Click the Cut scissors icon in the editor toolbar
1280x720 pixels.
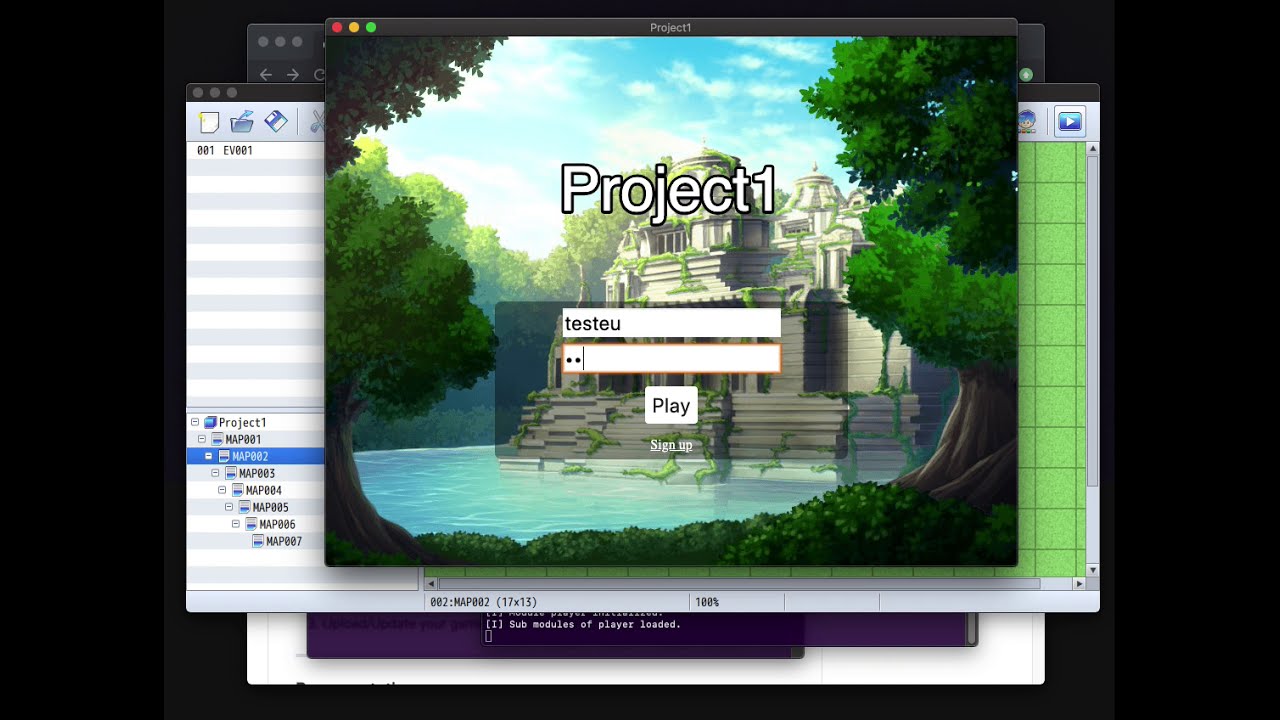(x=317, y=122)
